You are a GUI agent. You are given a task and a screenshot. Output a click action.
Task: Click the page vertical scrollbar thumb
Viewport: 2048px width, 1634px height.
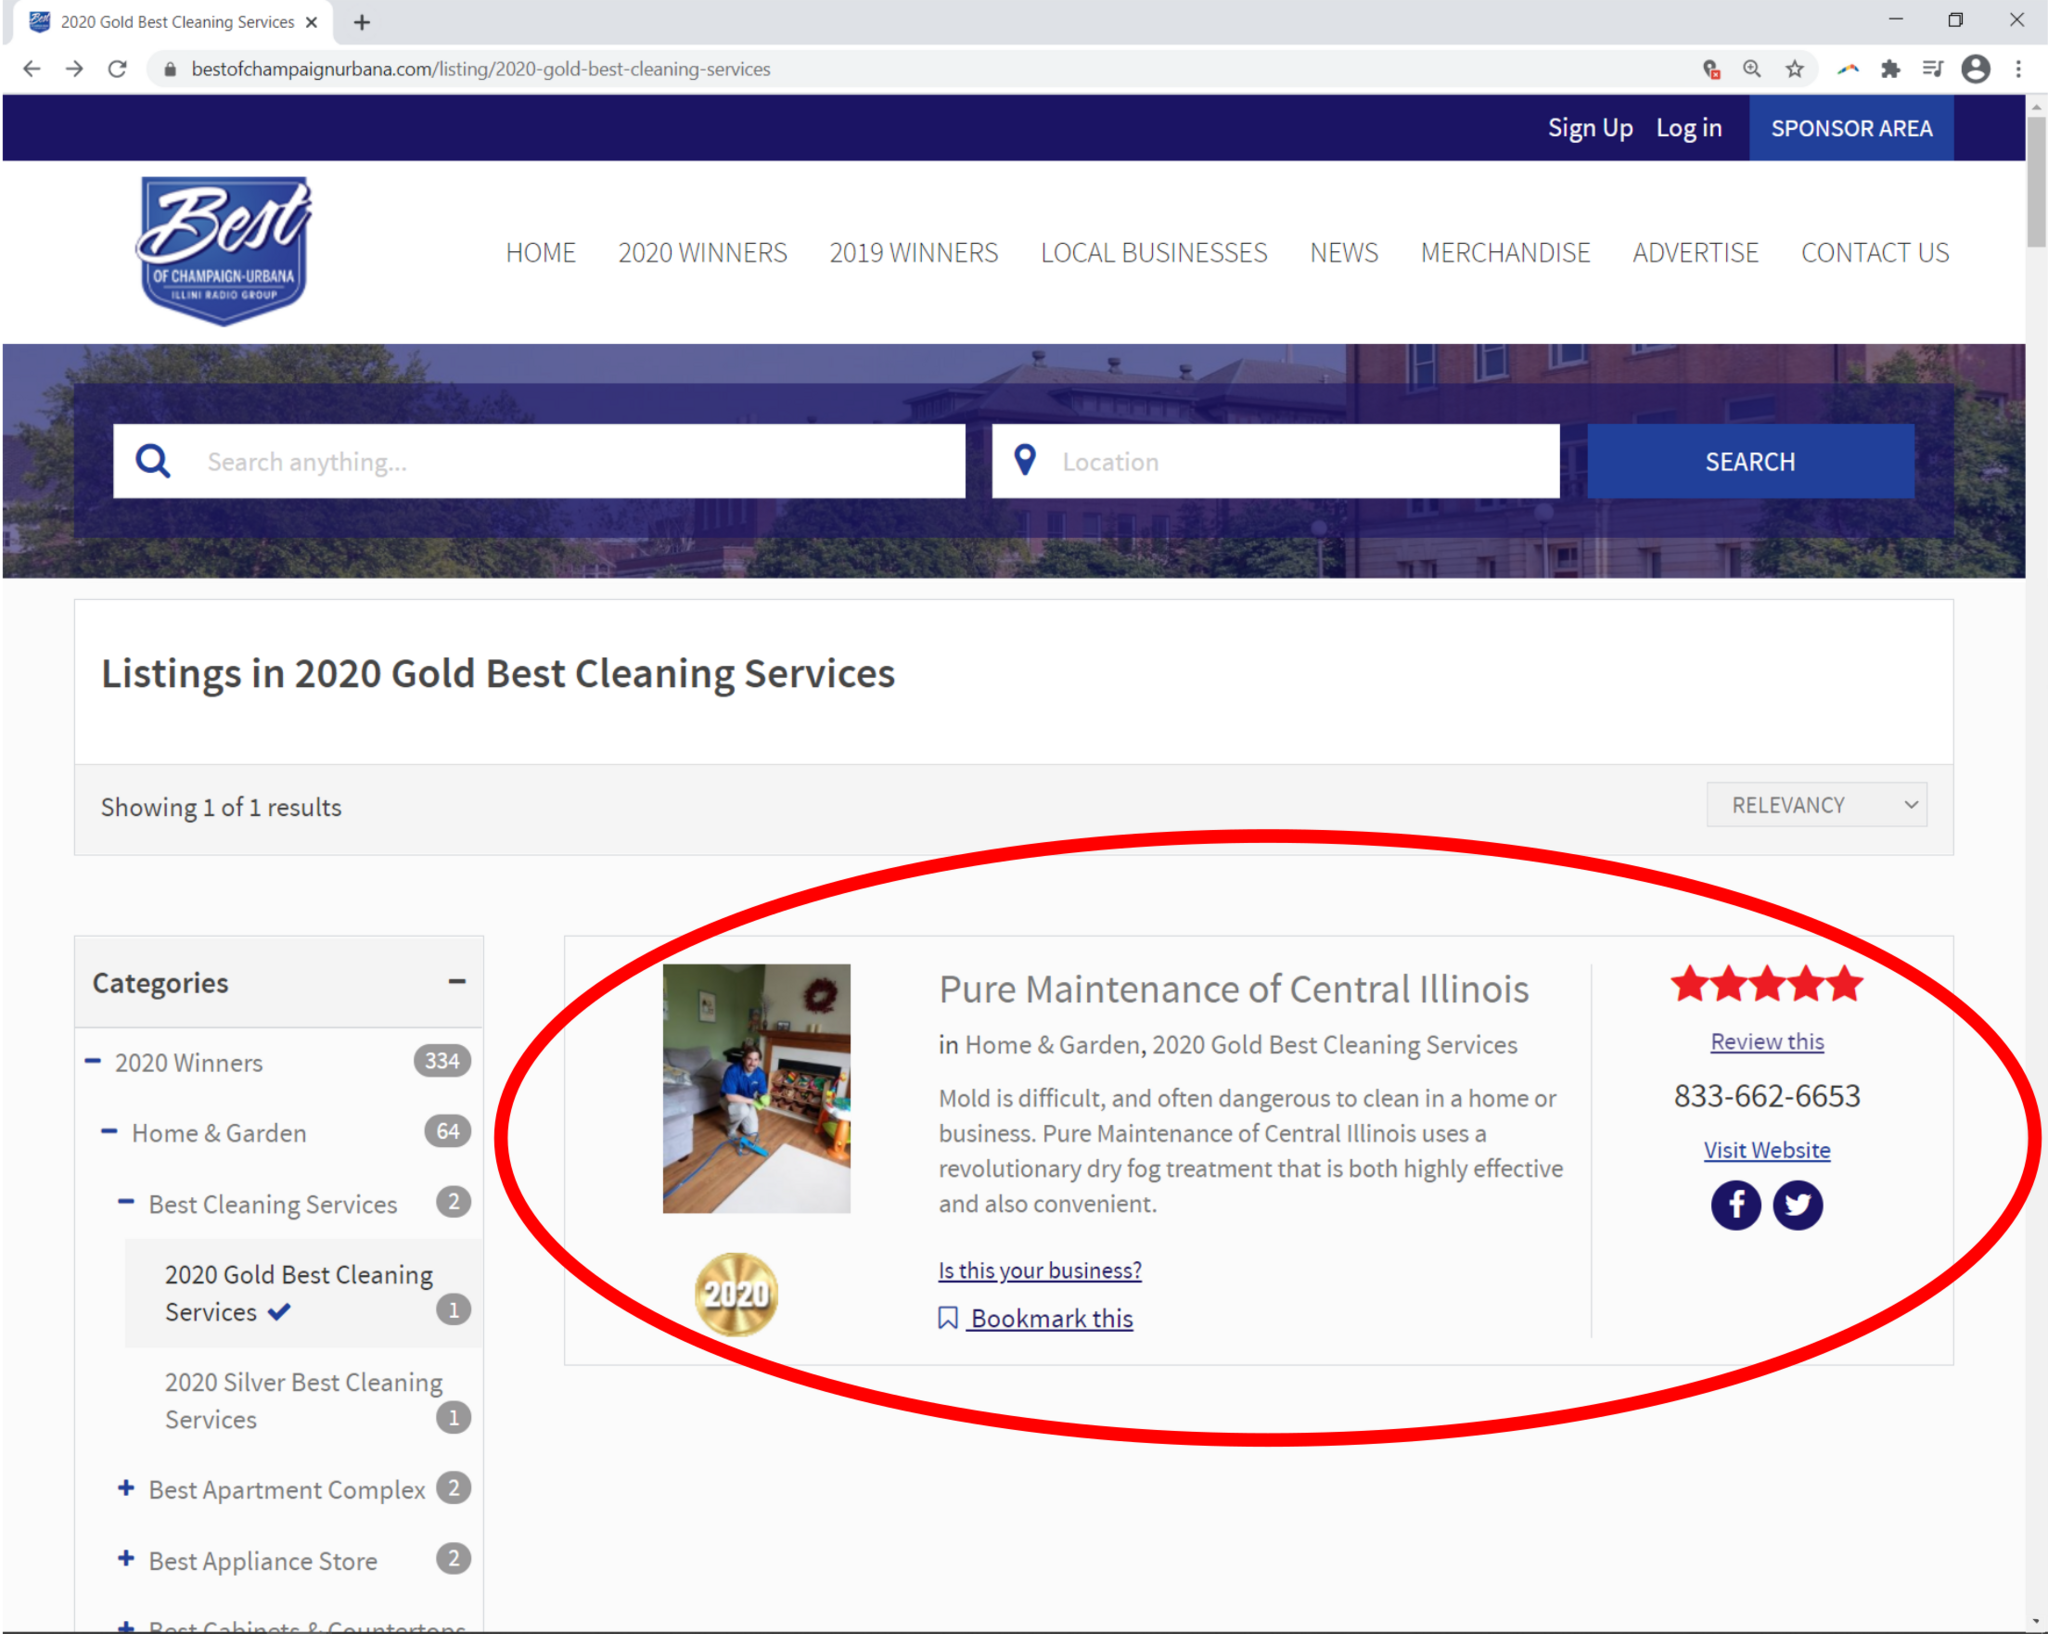(x=2036, y=180)
